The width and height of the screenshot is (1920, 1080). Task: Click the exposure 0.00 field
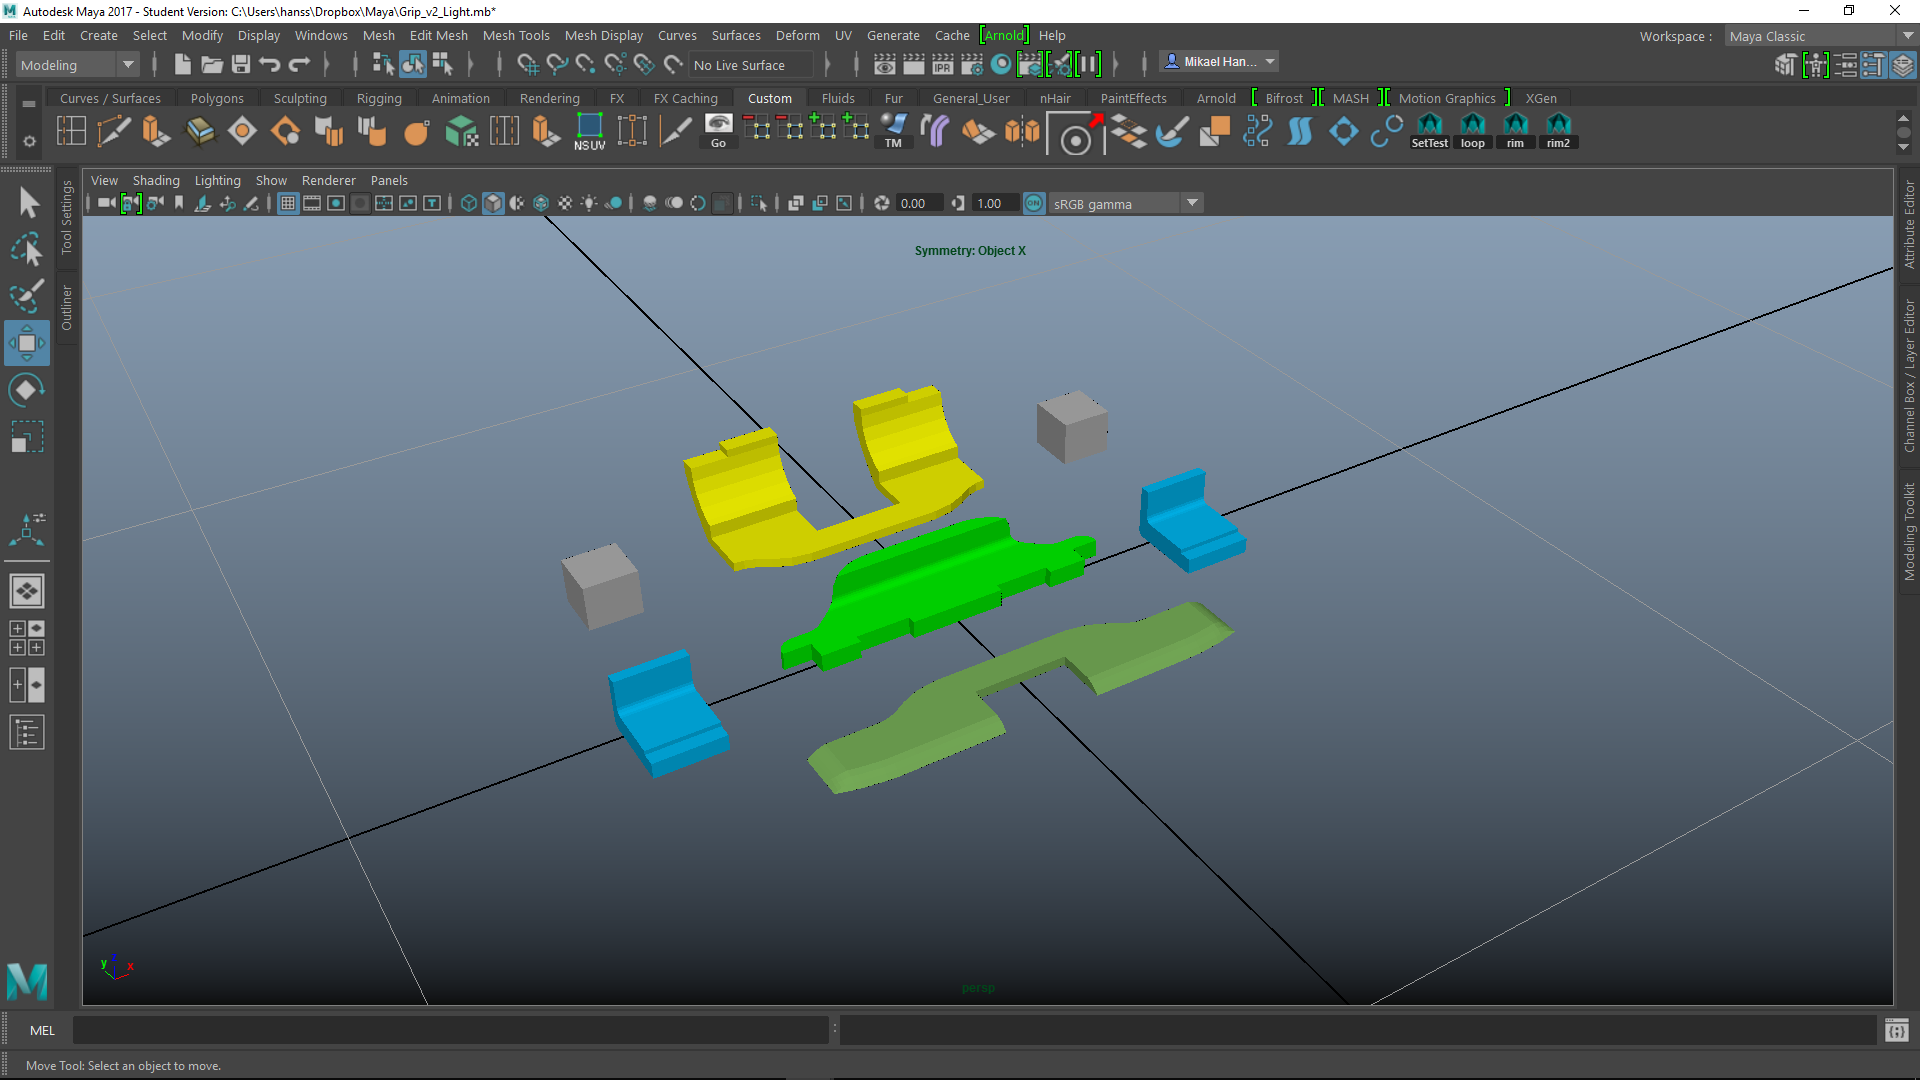(918, 203)
